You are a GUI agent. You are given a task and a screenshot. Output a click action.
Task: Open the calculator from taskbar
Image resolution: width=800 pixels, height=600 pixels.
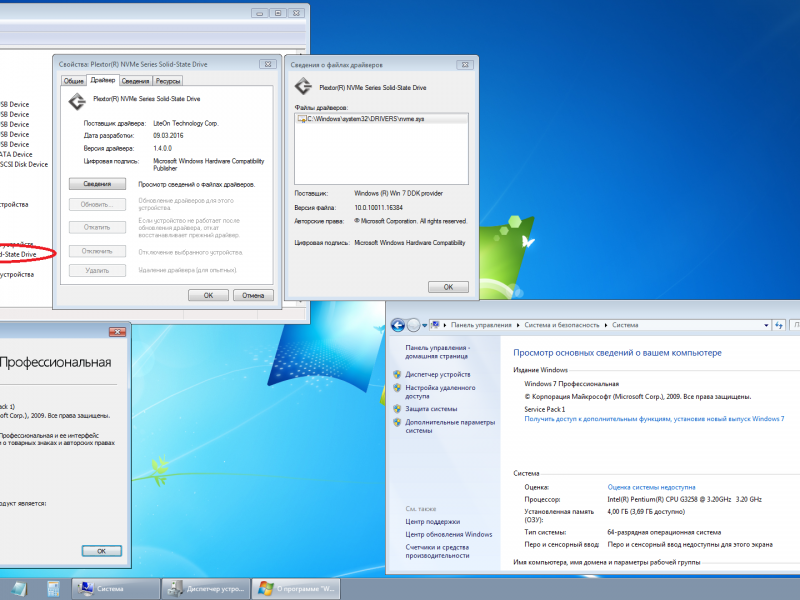point(53,589)
